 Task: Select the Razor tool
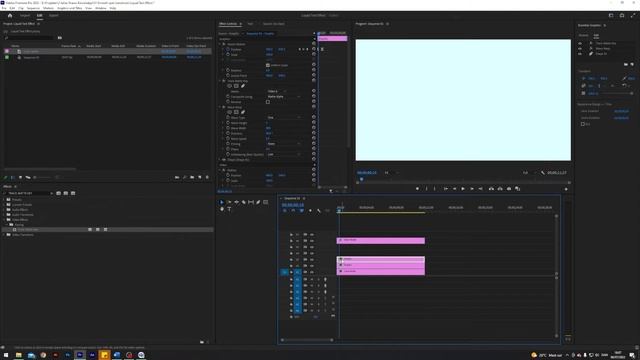click(244, 202)
